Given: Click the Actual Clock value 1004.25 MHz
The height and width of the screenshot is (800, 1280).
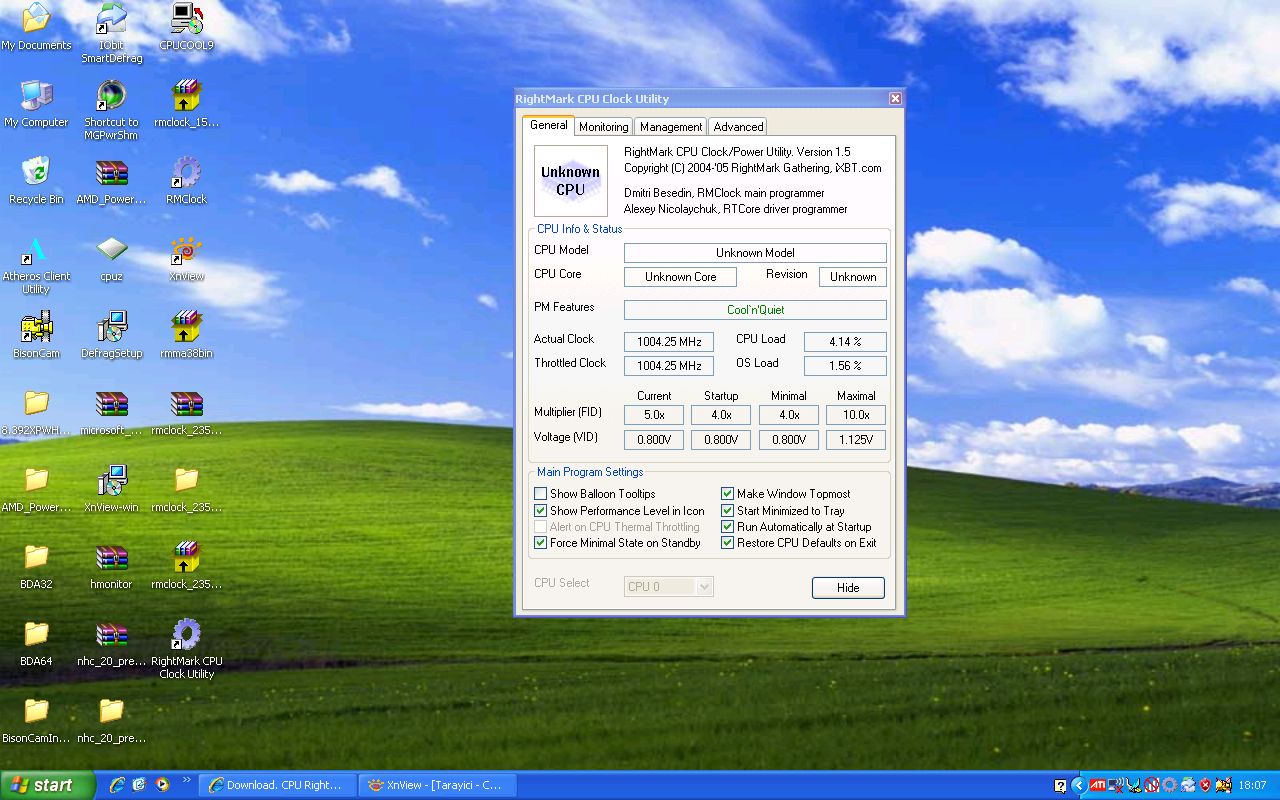Looking at the screenshot, I should pos(669,342).
